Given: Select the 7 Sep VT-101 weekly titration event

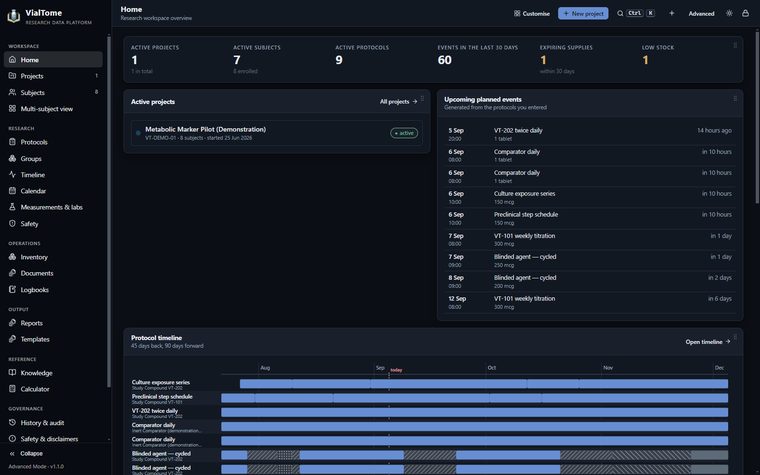Looking at the screenshot, I should 590,239.
